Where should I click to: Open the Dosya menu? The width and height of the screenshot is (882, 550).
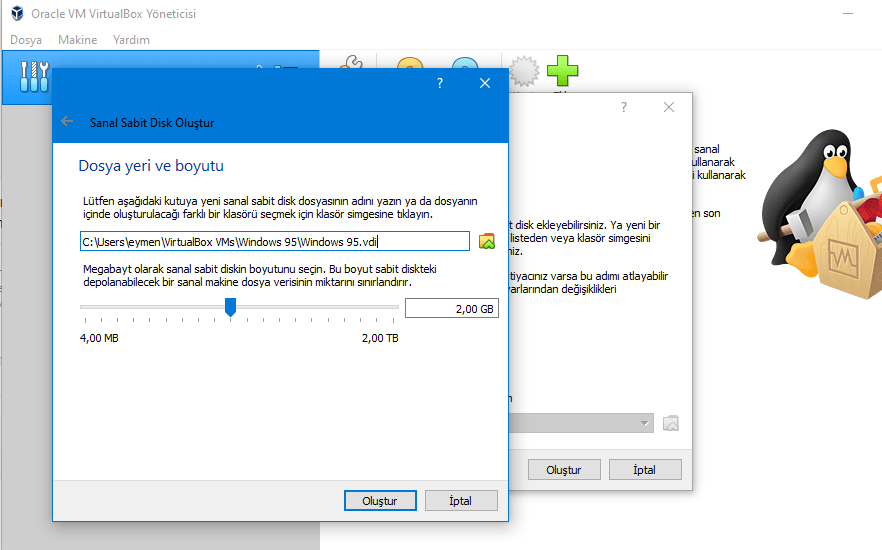[x=26, y=40]
